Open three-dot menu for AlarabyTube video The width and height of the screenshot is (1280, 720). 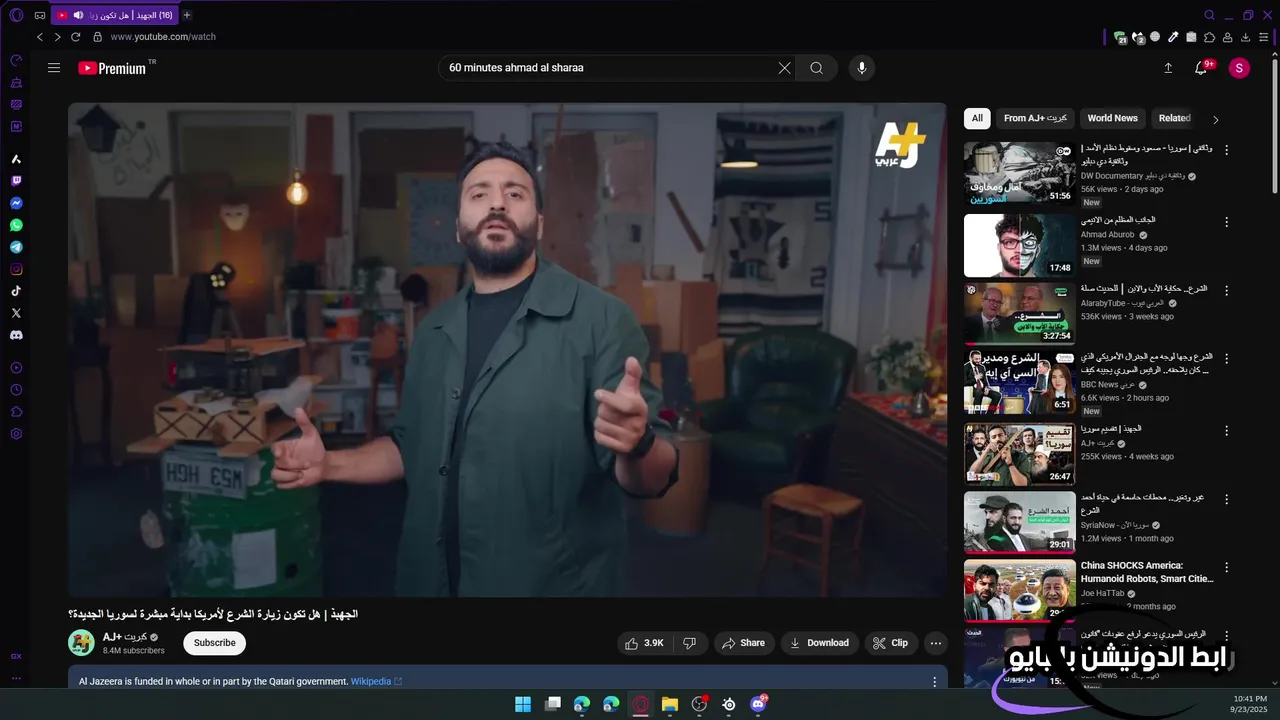1227,290
